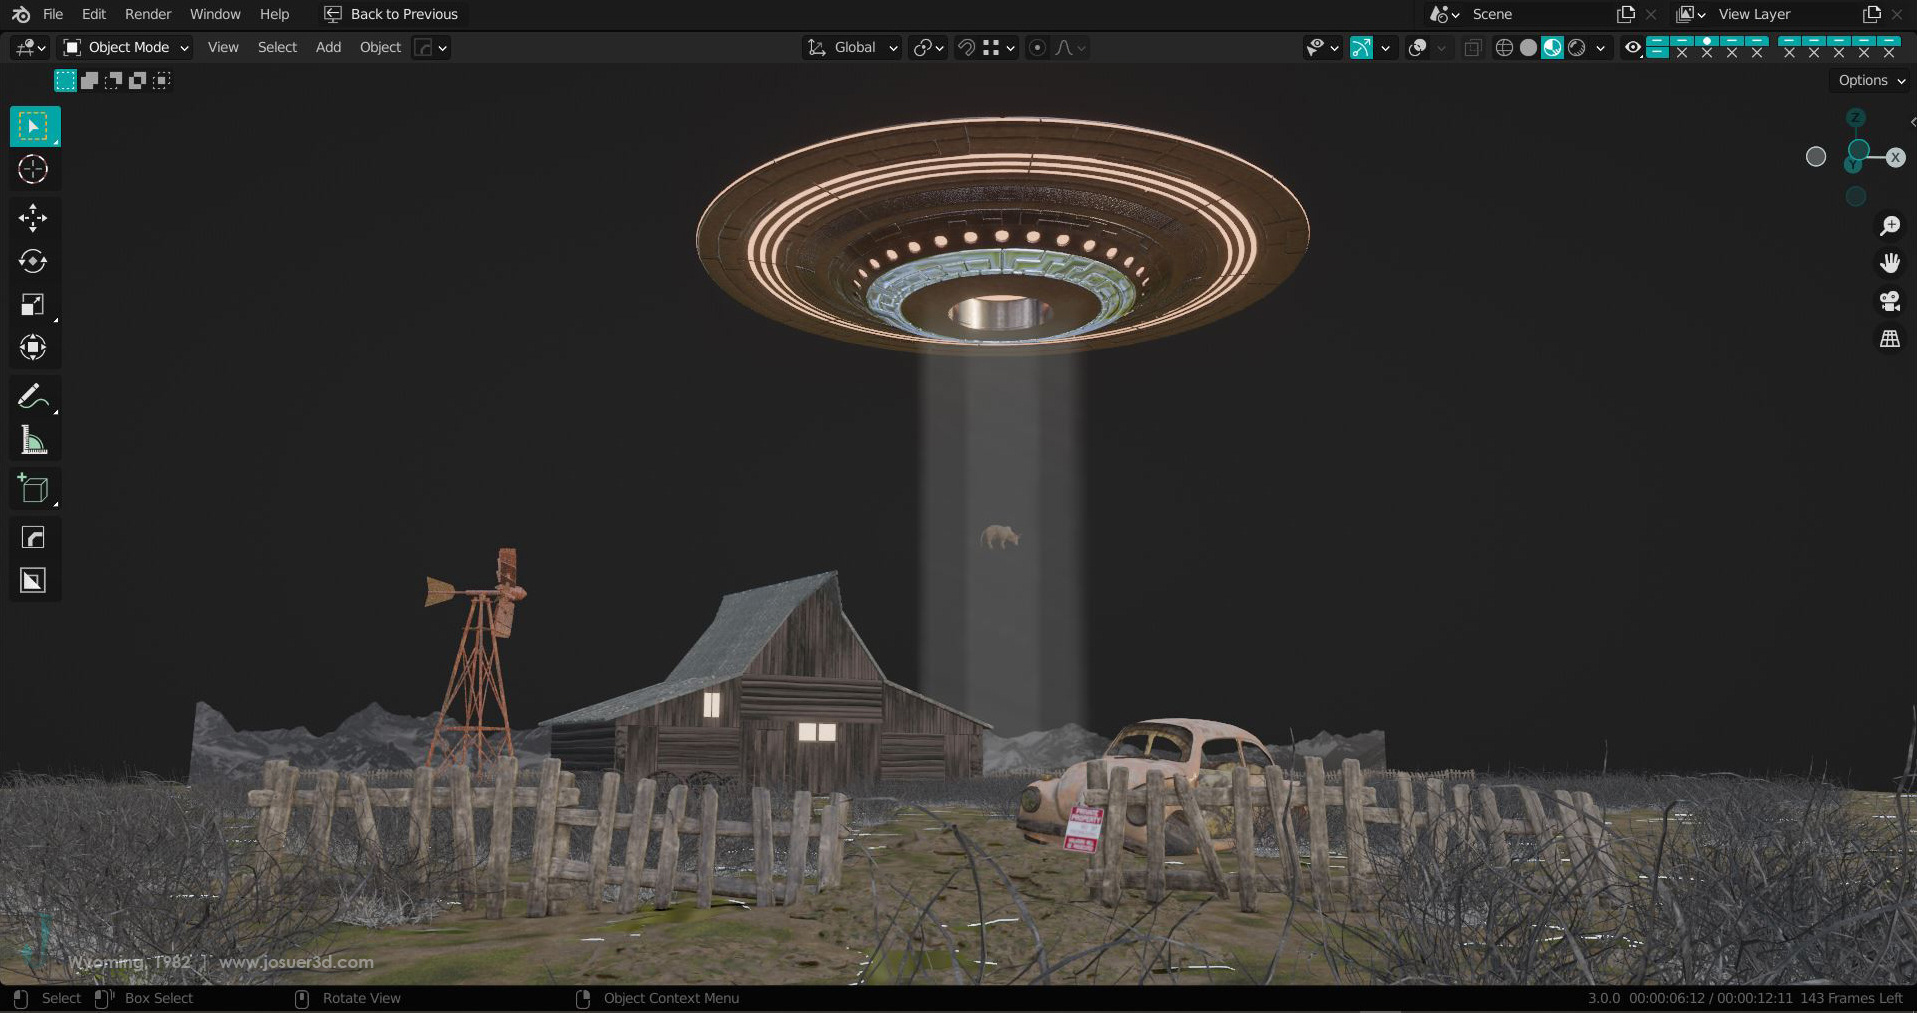Screen dimensions: 1917x1013
Task: Switch to the Scale tool
Action: 34,304
